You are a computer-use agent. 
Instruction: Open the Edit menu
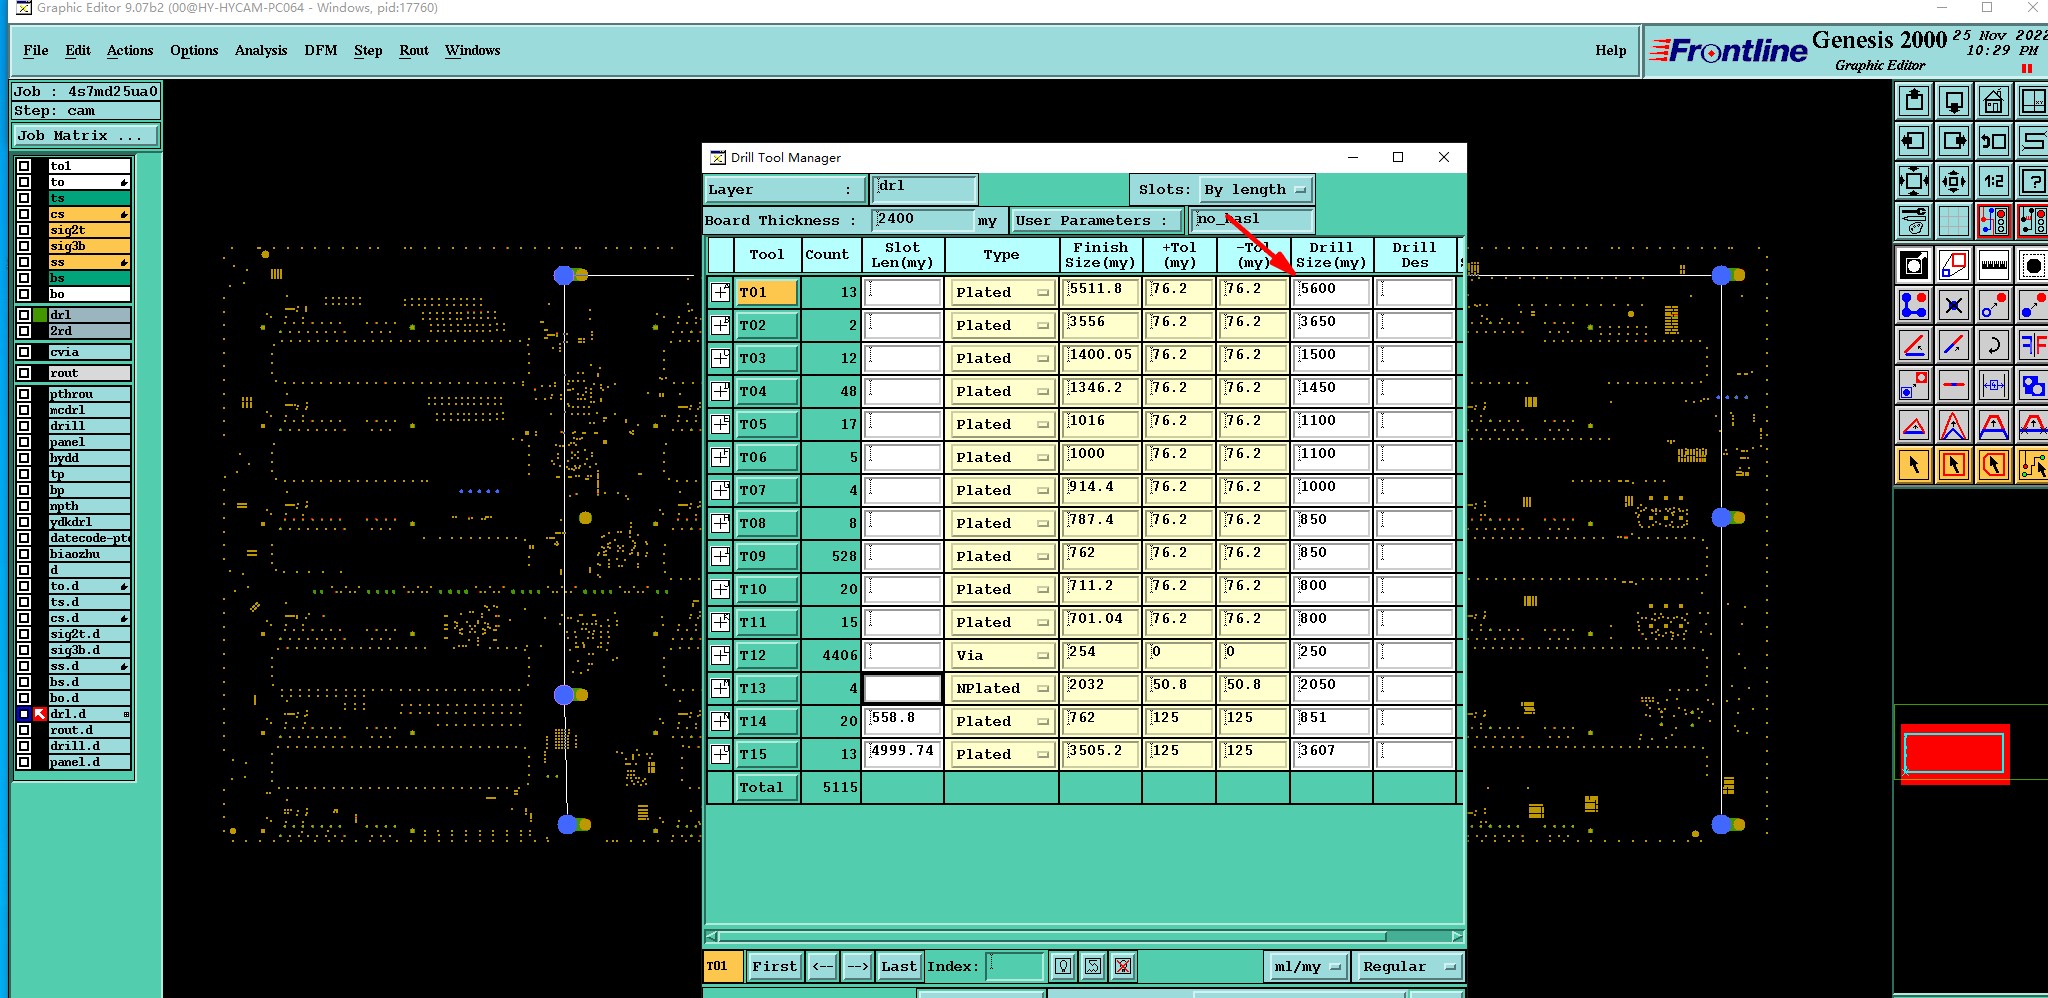pos(78,50)
